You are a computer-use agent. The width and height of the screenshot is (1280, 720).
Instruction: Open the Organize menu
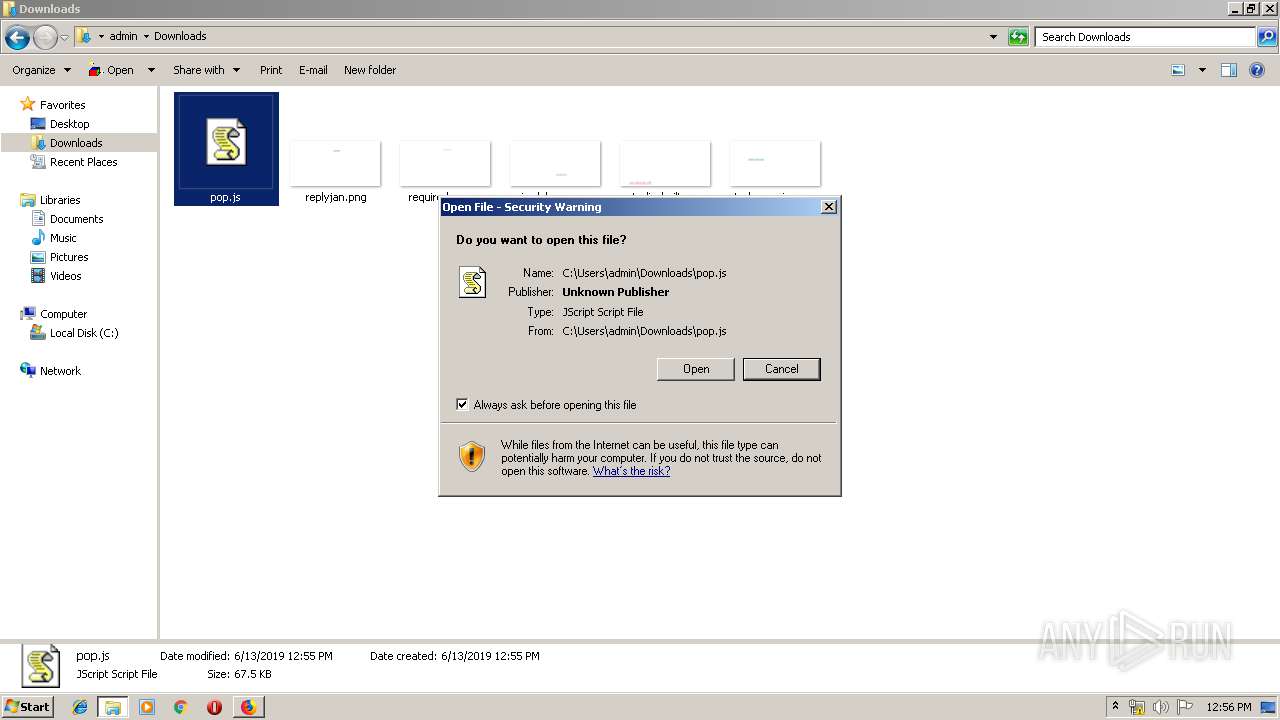click(x=41, y=70)
